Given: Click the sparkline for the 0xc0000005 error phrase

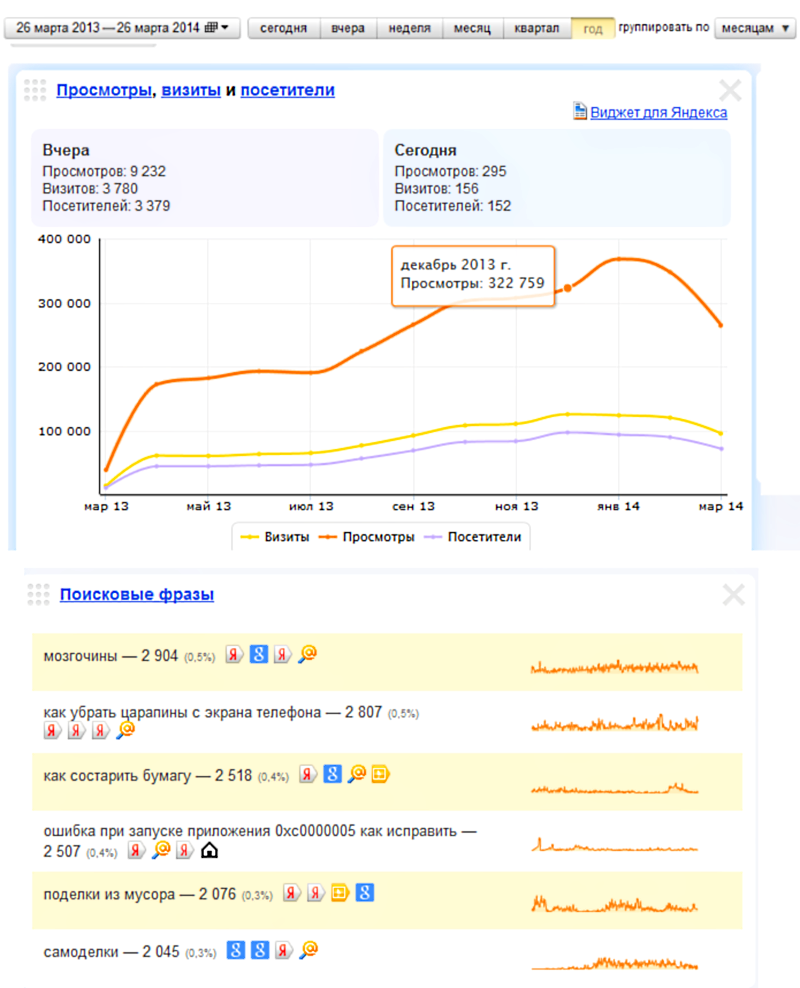Looking at the screenshot, I should point(615,844).
